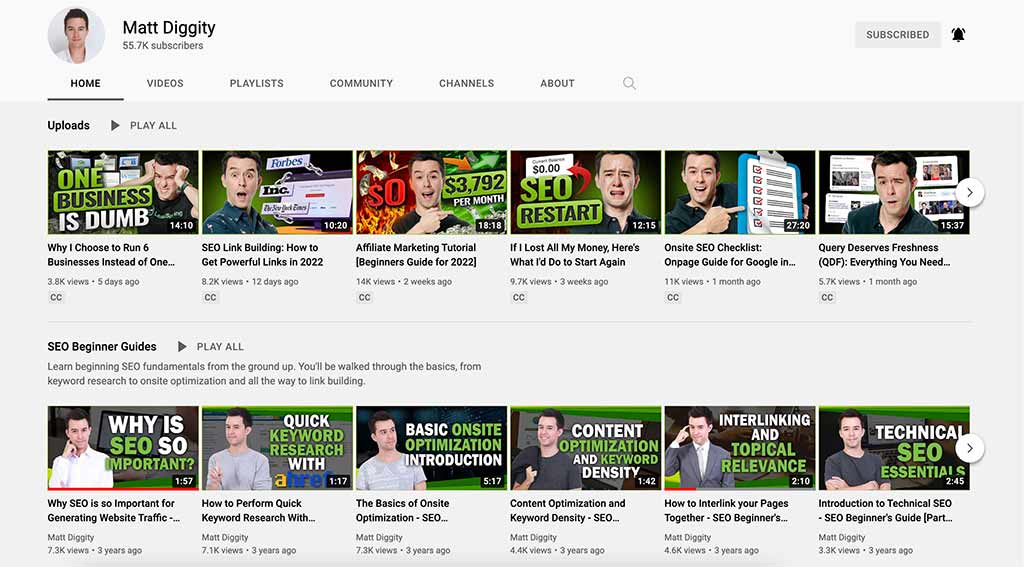Viewport: 1024px width, 567px height.
Task: Open the channel search magnifier icon
Action: pyautogui.click(x=629, y=83)
